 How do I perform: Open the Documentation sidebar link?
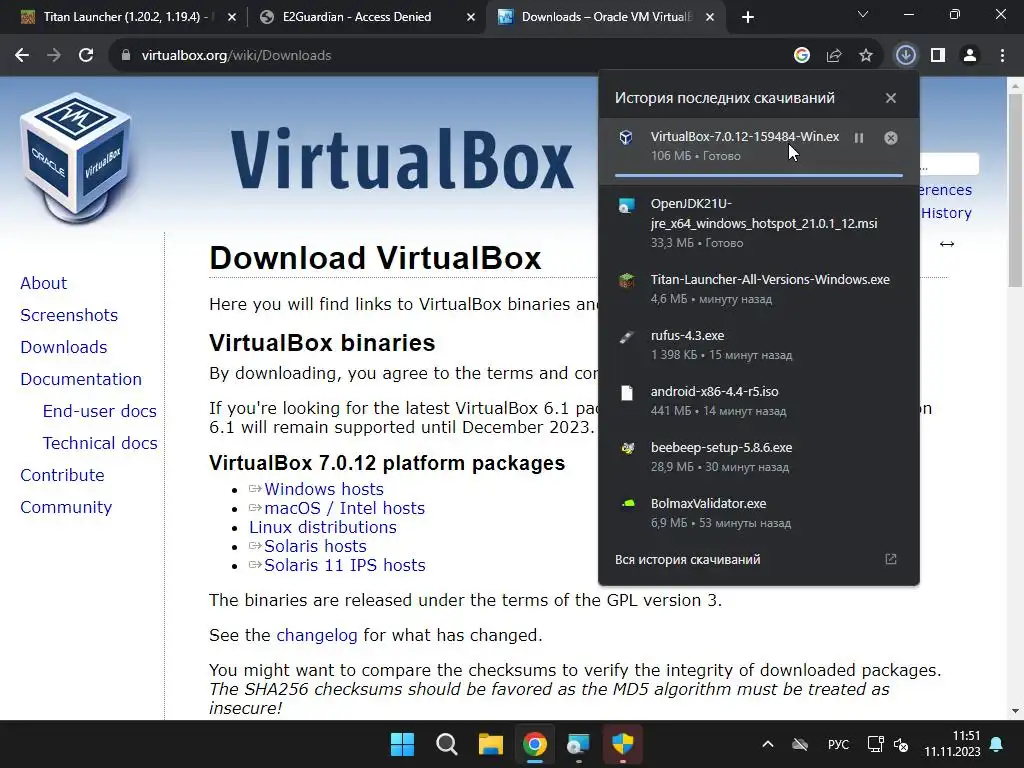click(81, 379)
